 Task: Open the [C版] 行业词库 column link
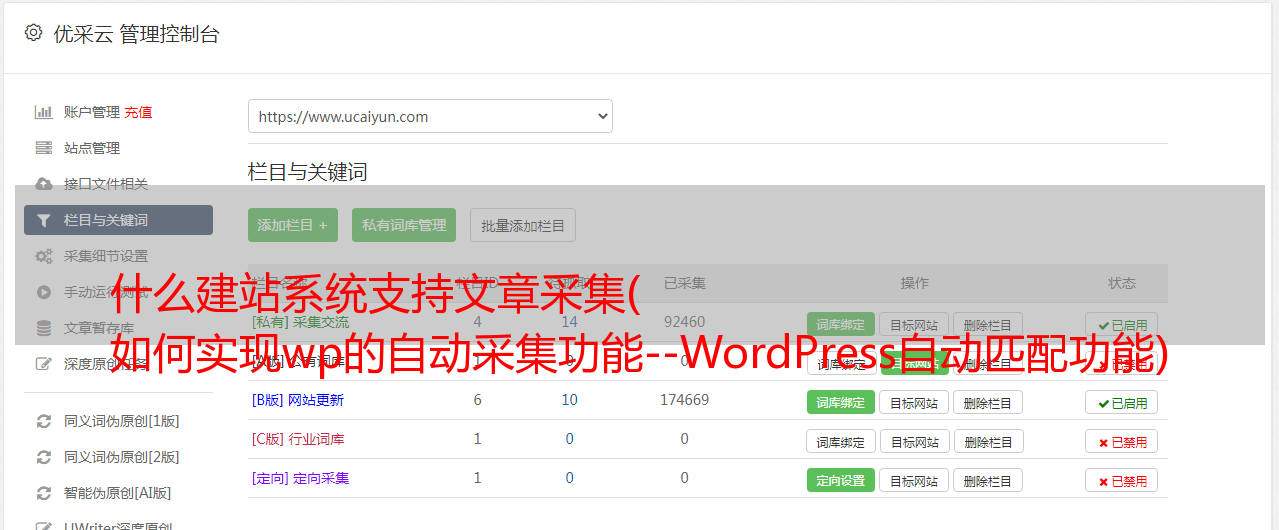[x=297, y=439]
